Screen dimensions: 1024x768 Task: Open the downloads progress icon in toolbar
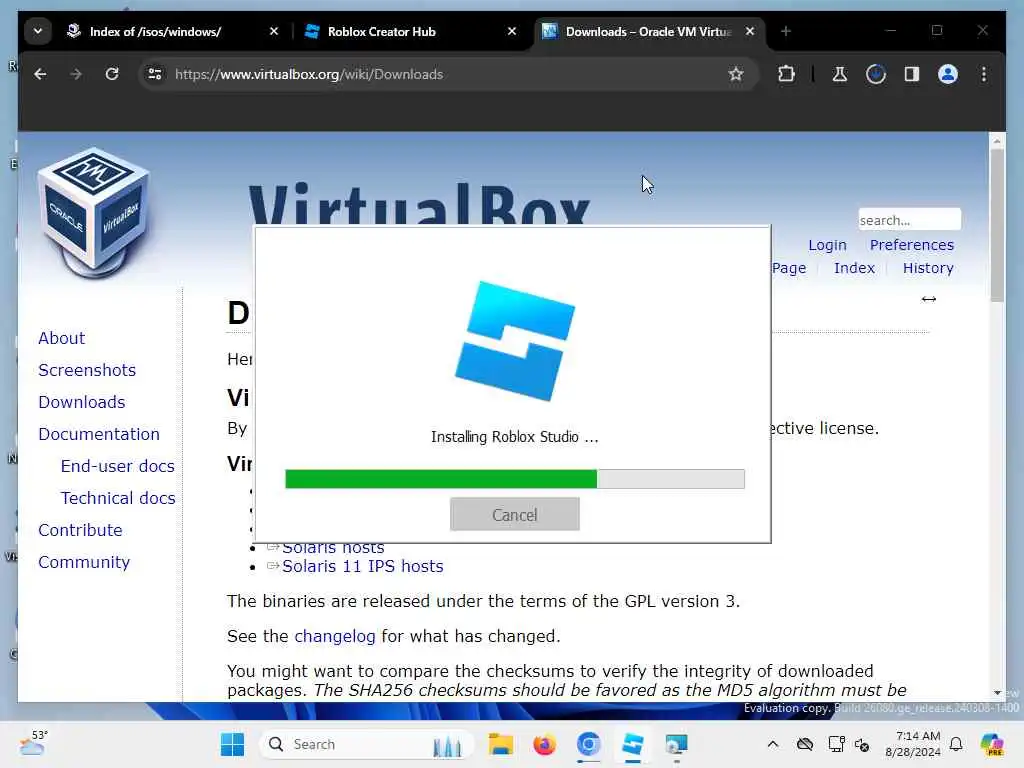click(876, 74)
